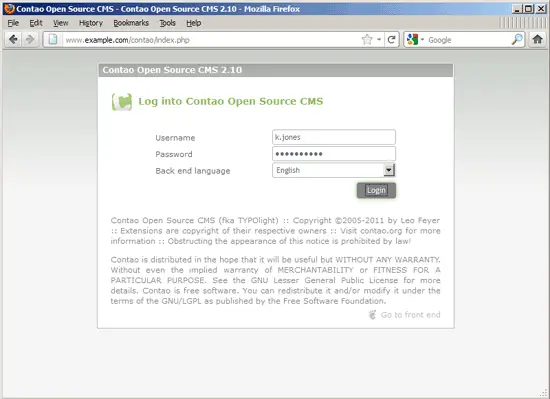Open the History menu

click(x=91, y=23)
